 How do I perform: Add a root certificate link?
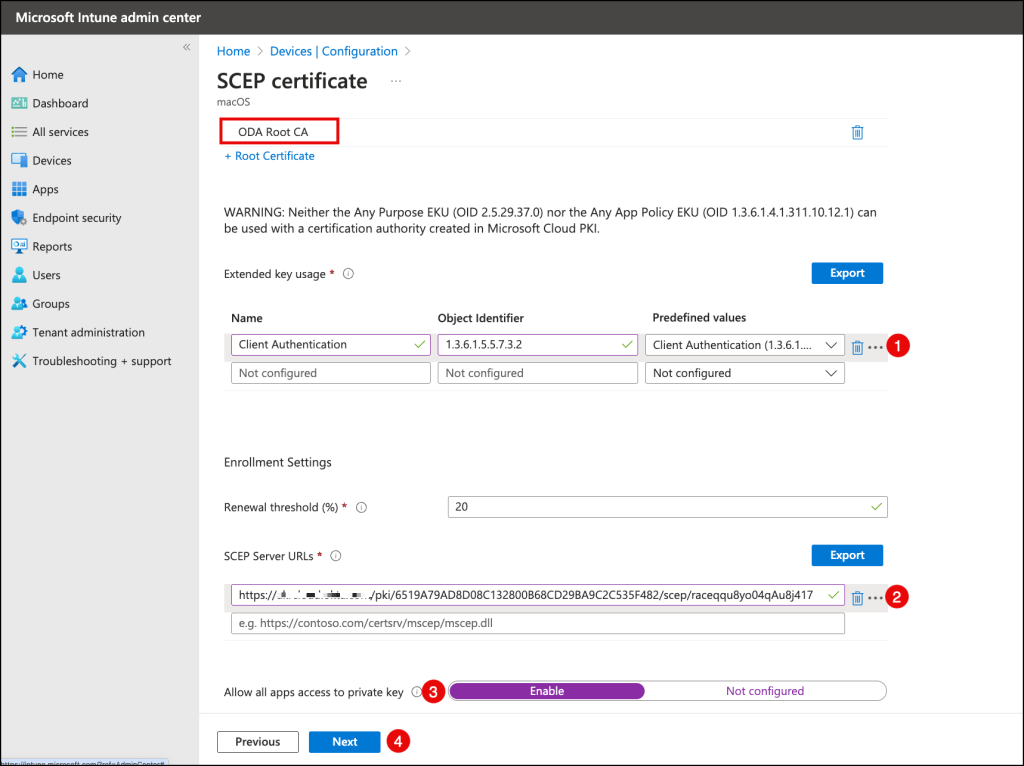[270, 156]
